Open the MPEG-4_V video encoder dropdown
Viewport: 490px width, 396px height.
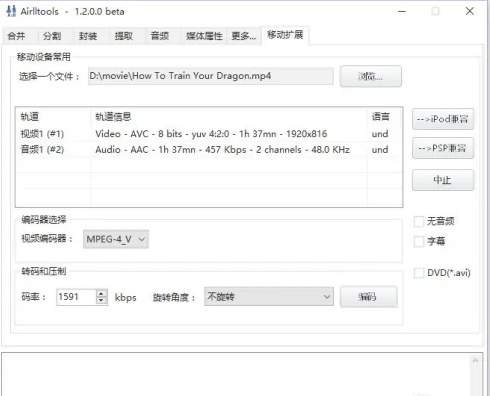[116, 239]
